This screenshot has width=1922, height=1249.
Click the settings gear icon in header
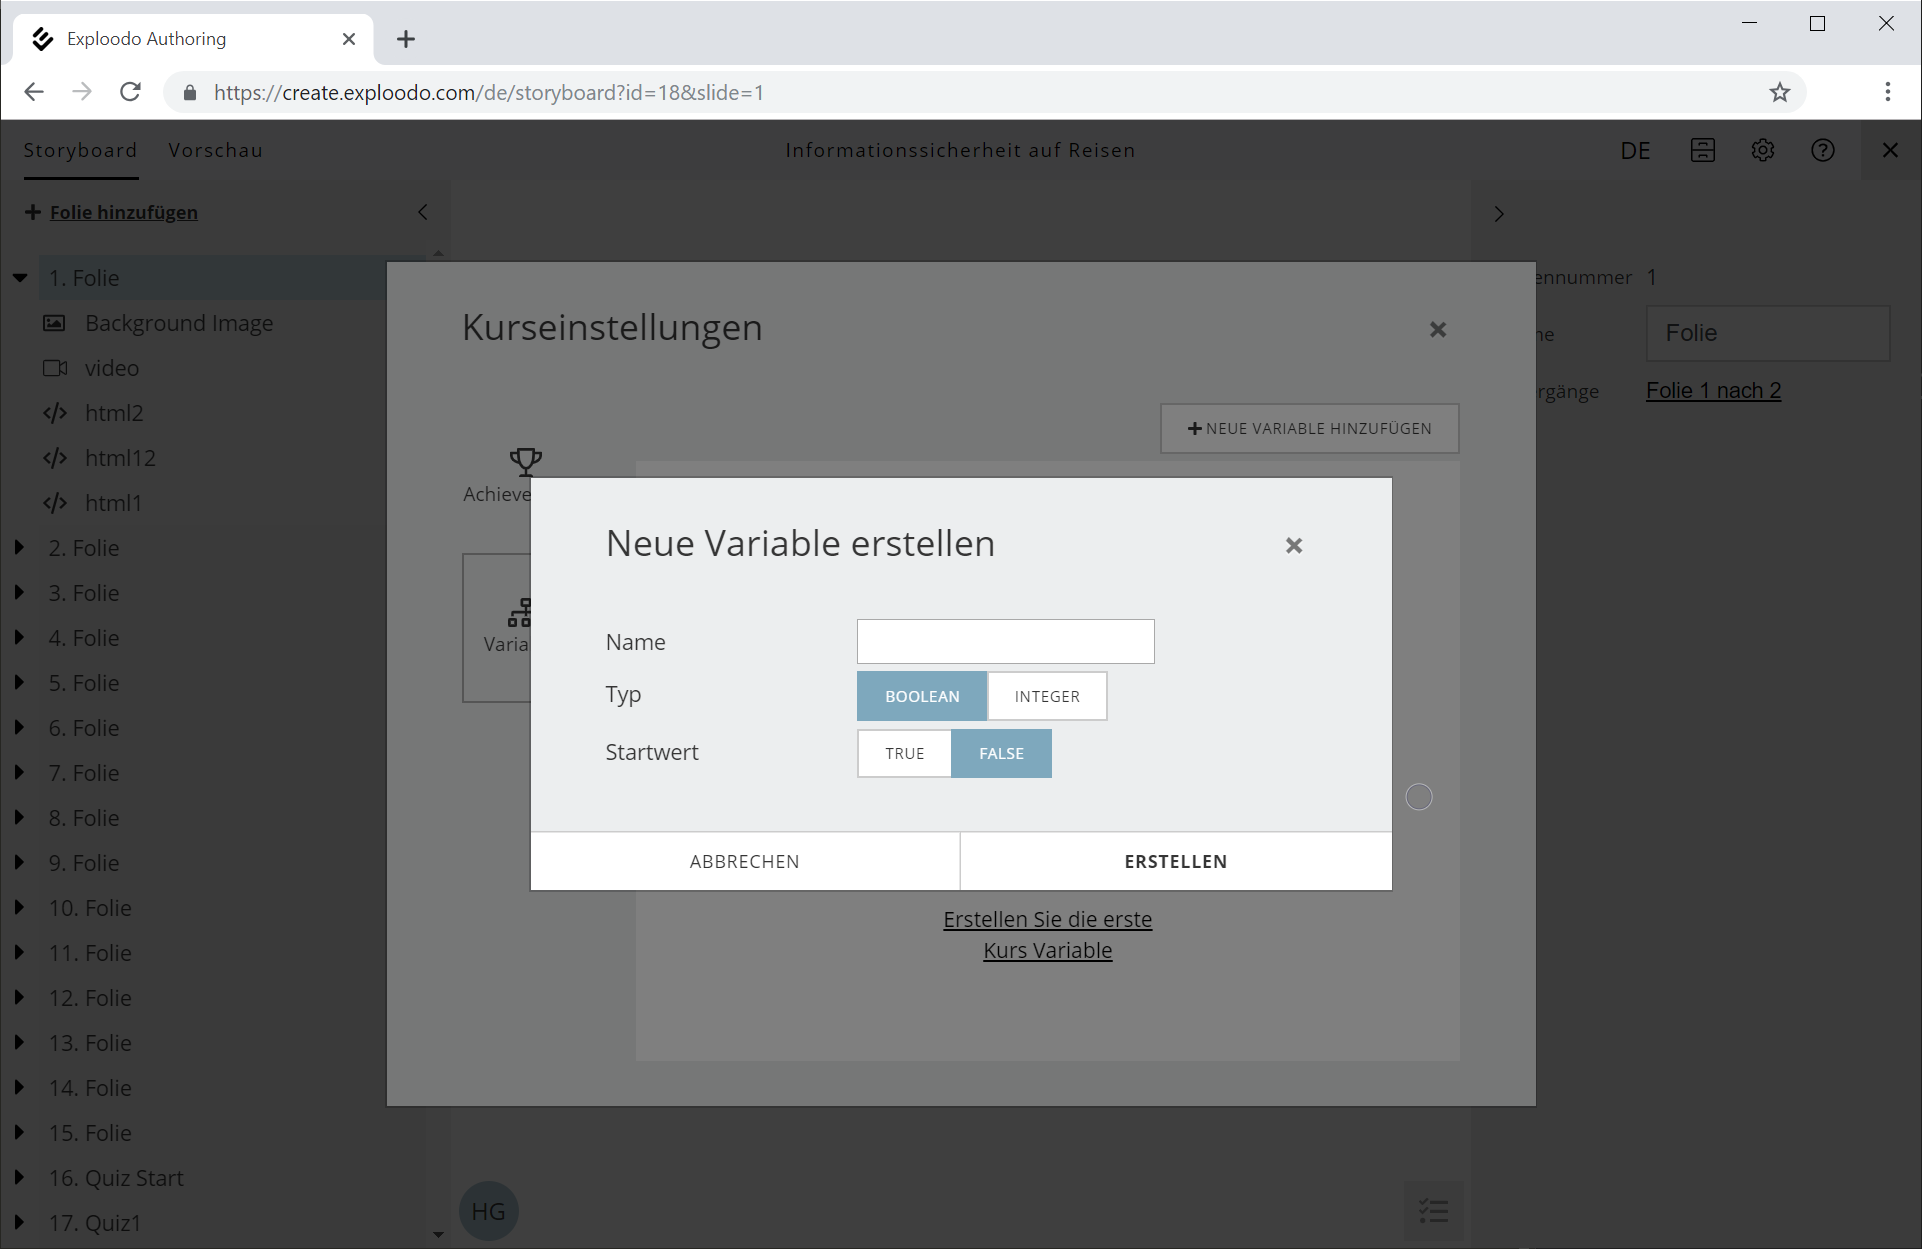click(x=1762, y=150)
